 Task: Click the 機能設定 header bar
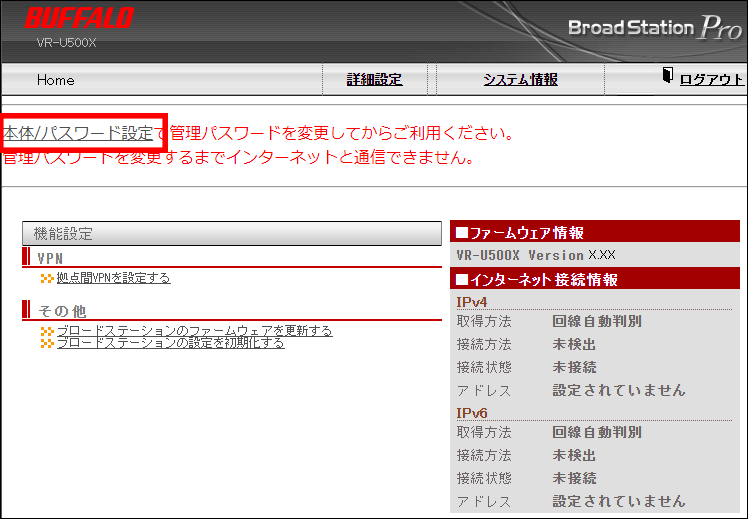[x=232, y=233]
